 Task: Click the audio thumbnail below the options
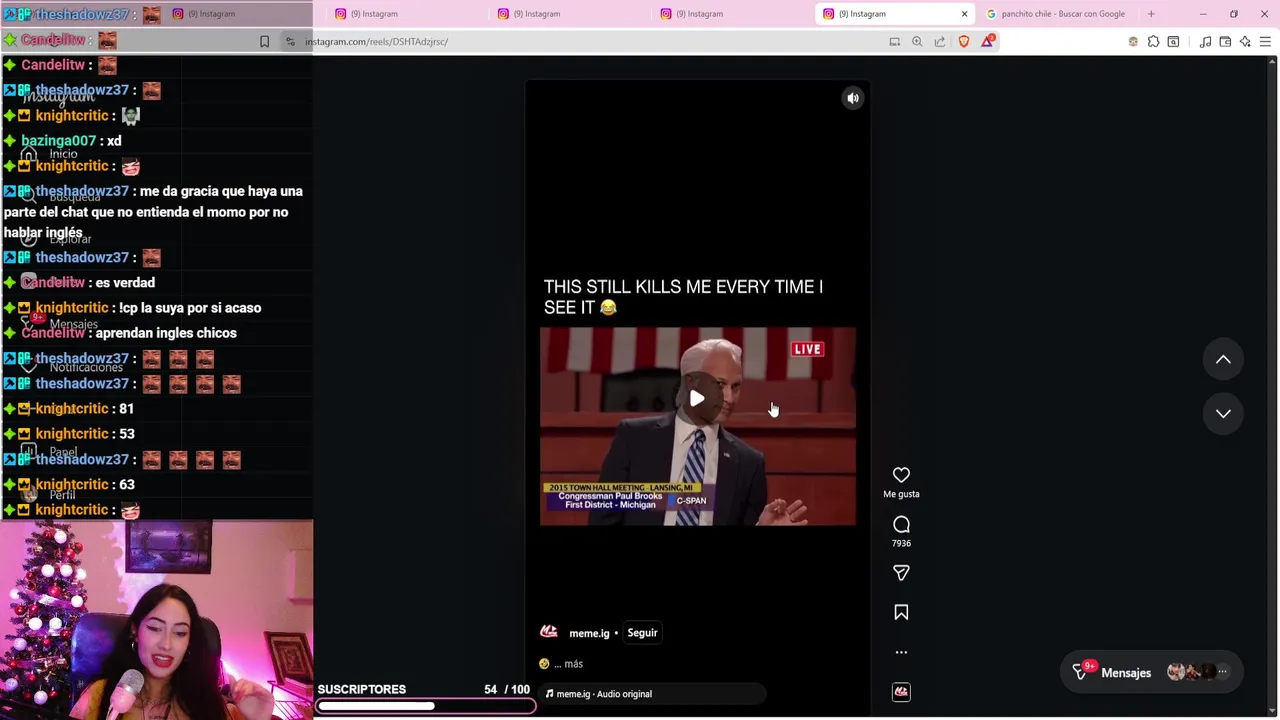click(901, 692)
